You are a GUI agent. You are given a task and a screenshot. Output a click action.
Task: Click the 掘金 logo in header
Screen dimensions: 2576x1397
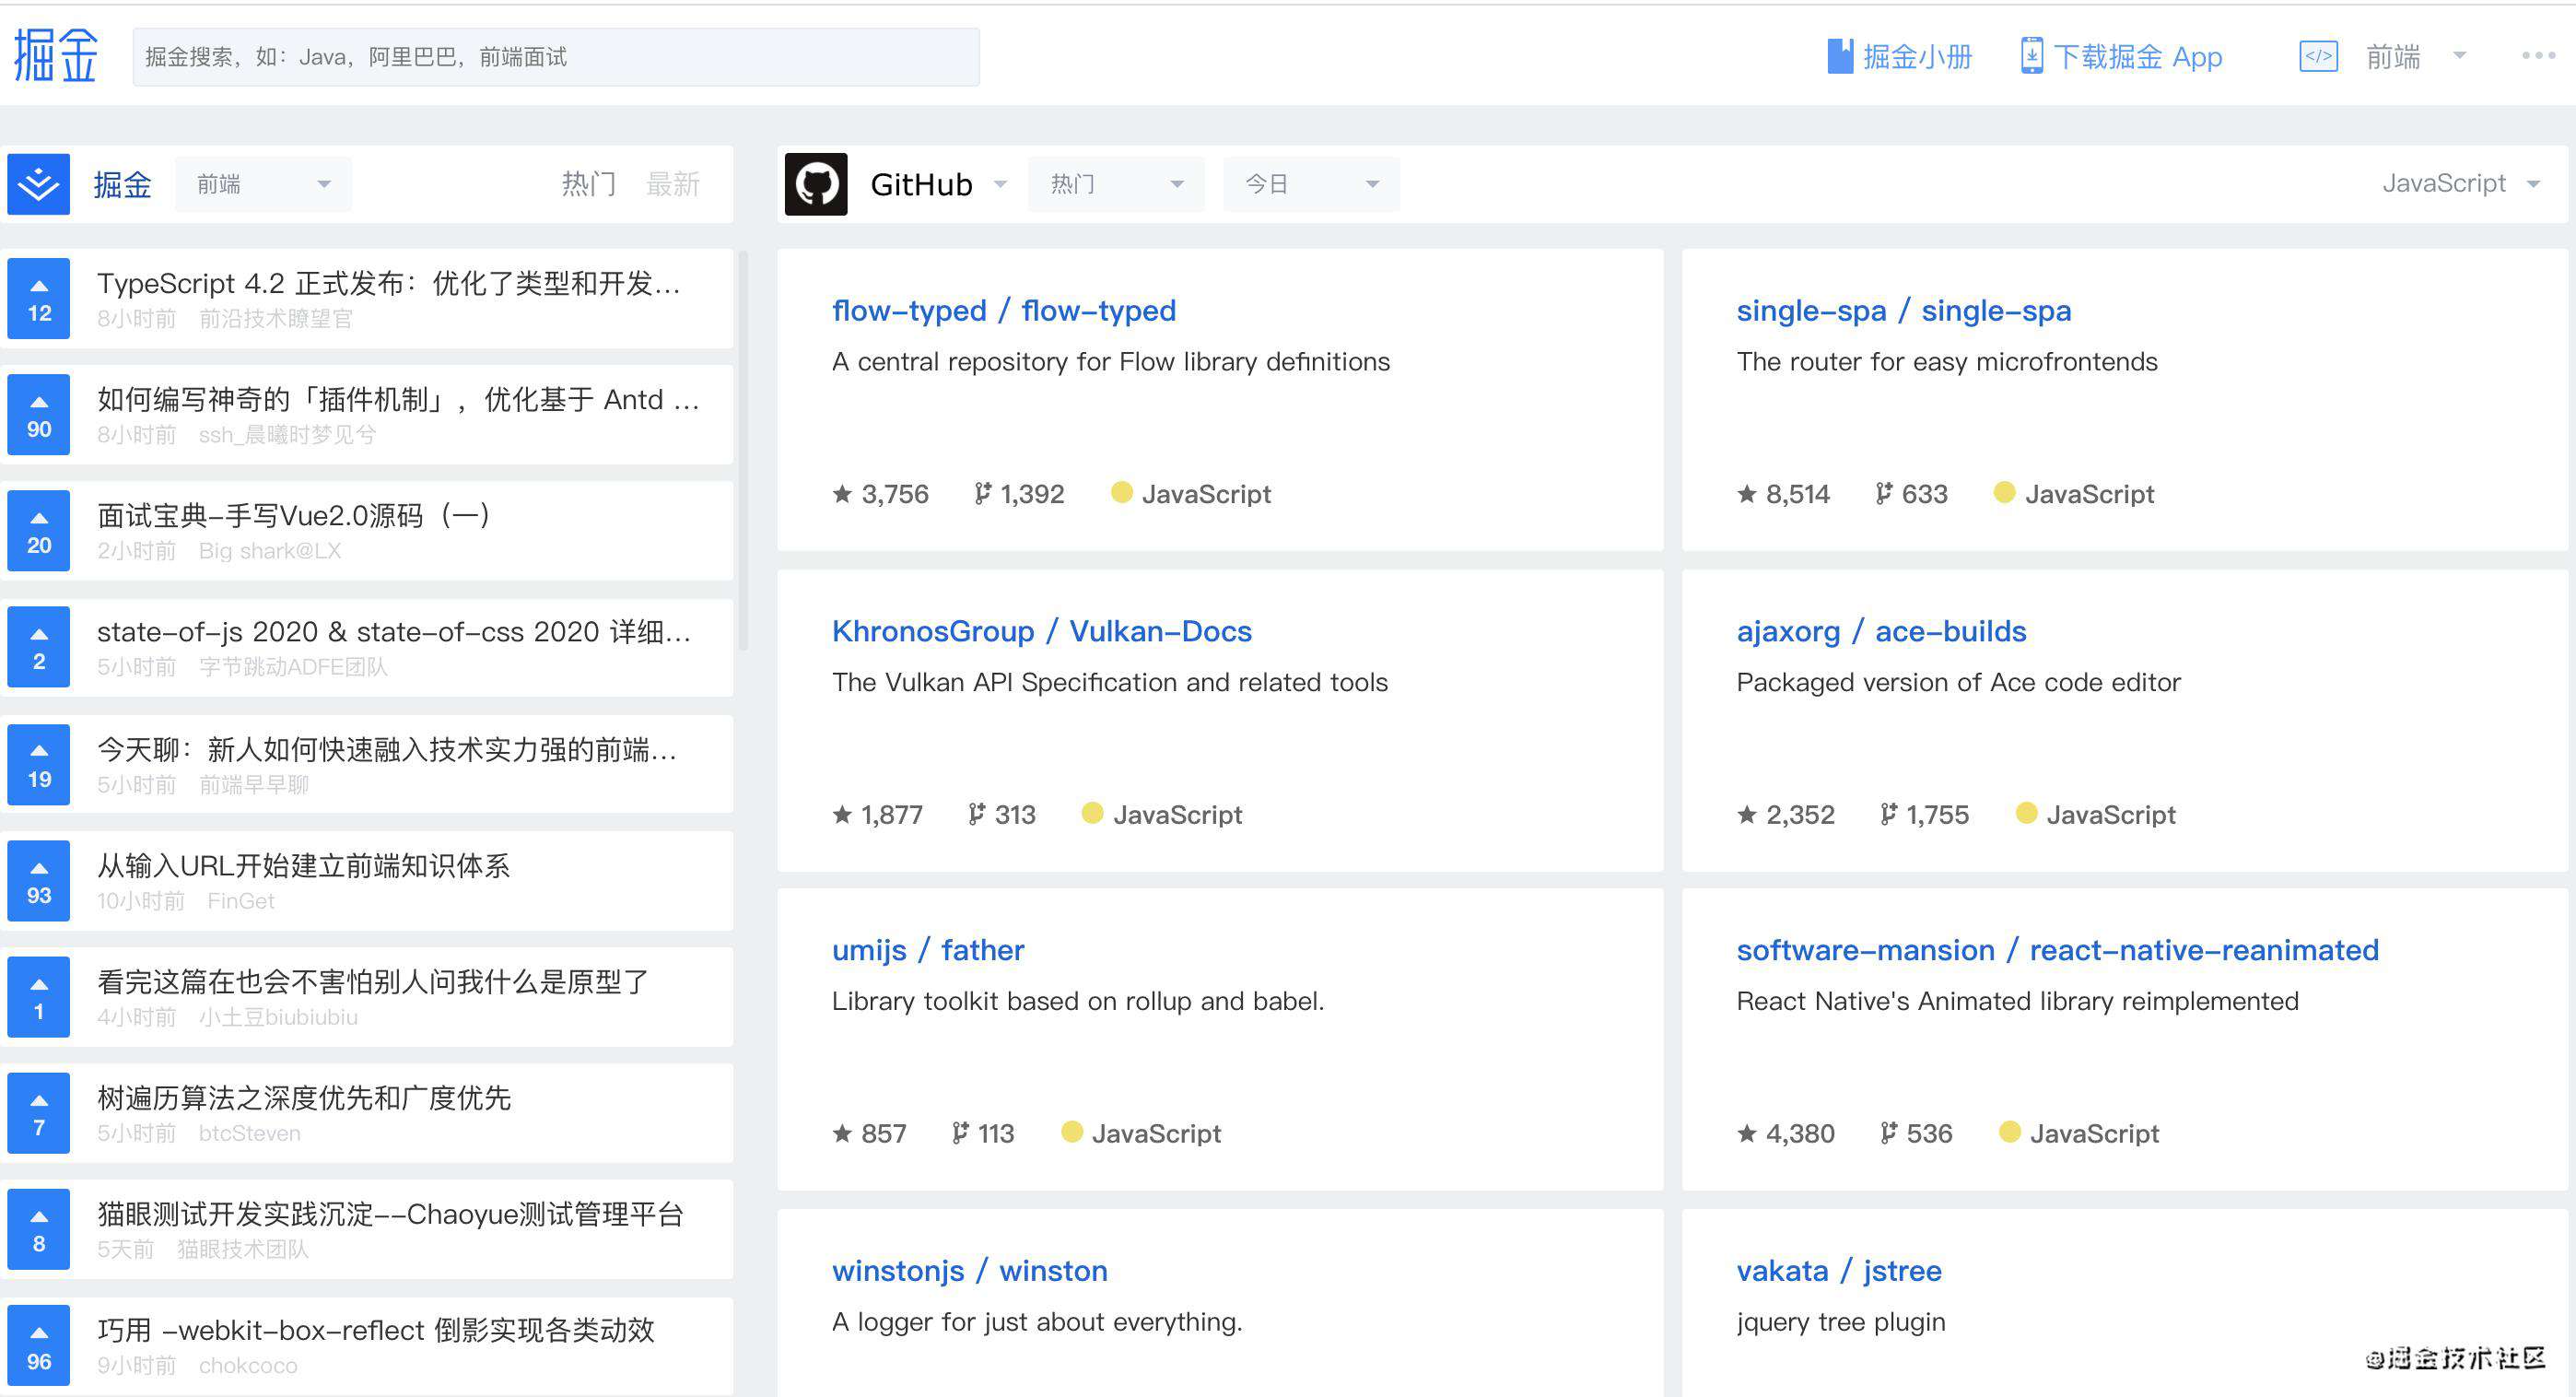(x=56, y=54)
